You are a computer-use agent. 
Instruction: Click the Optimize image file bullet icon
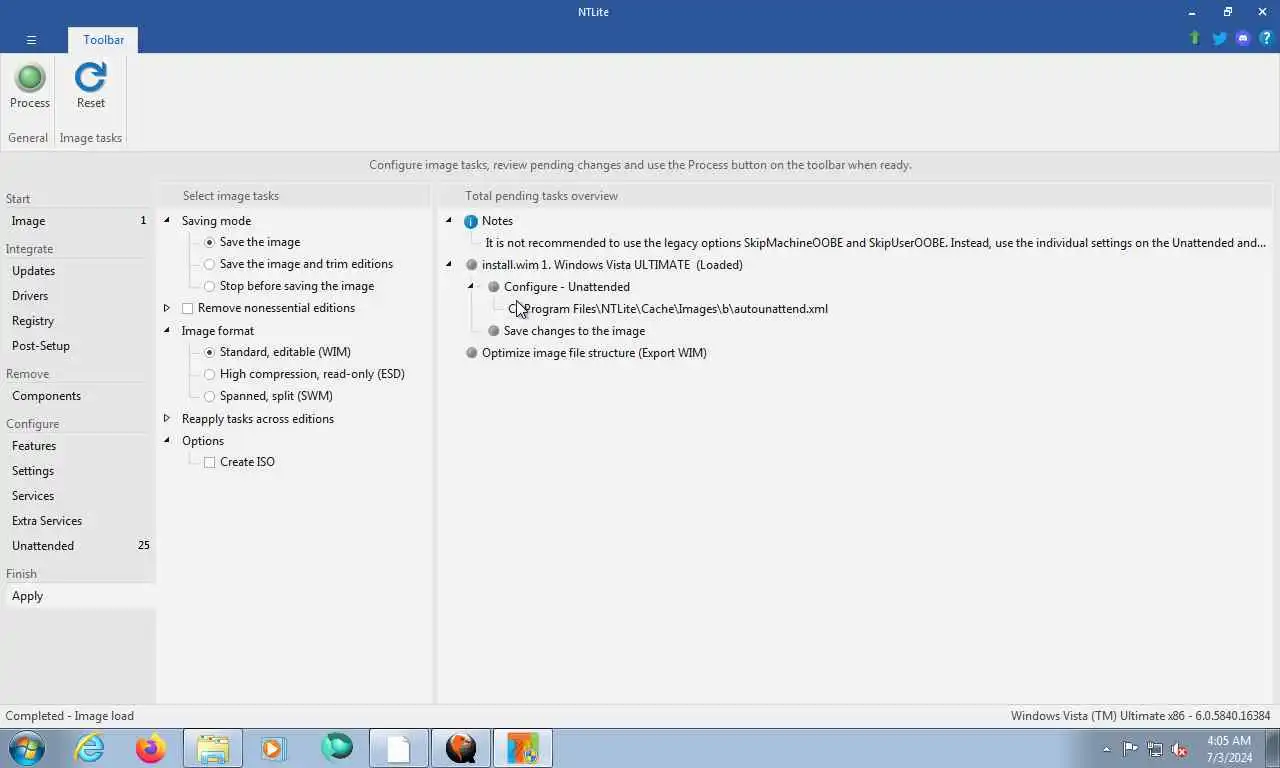(x=471, y=353)
